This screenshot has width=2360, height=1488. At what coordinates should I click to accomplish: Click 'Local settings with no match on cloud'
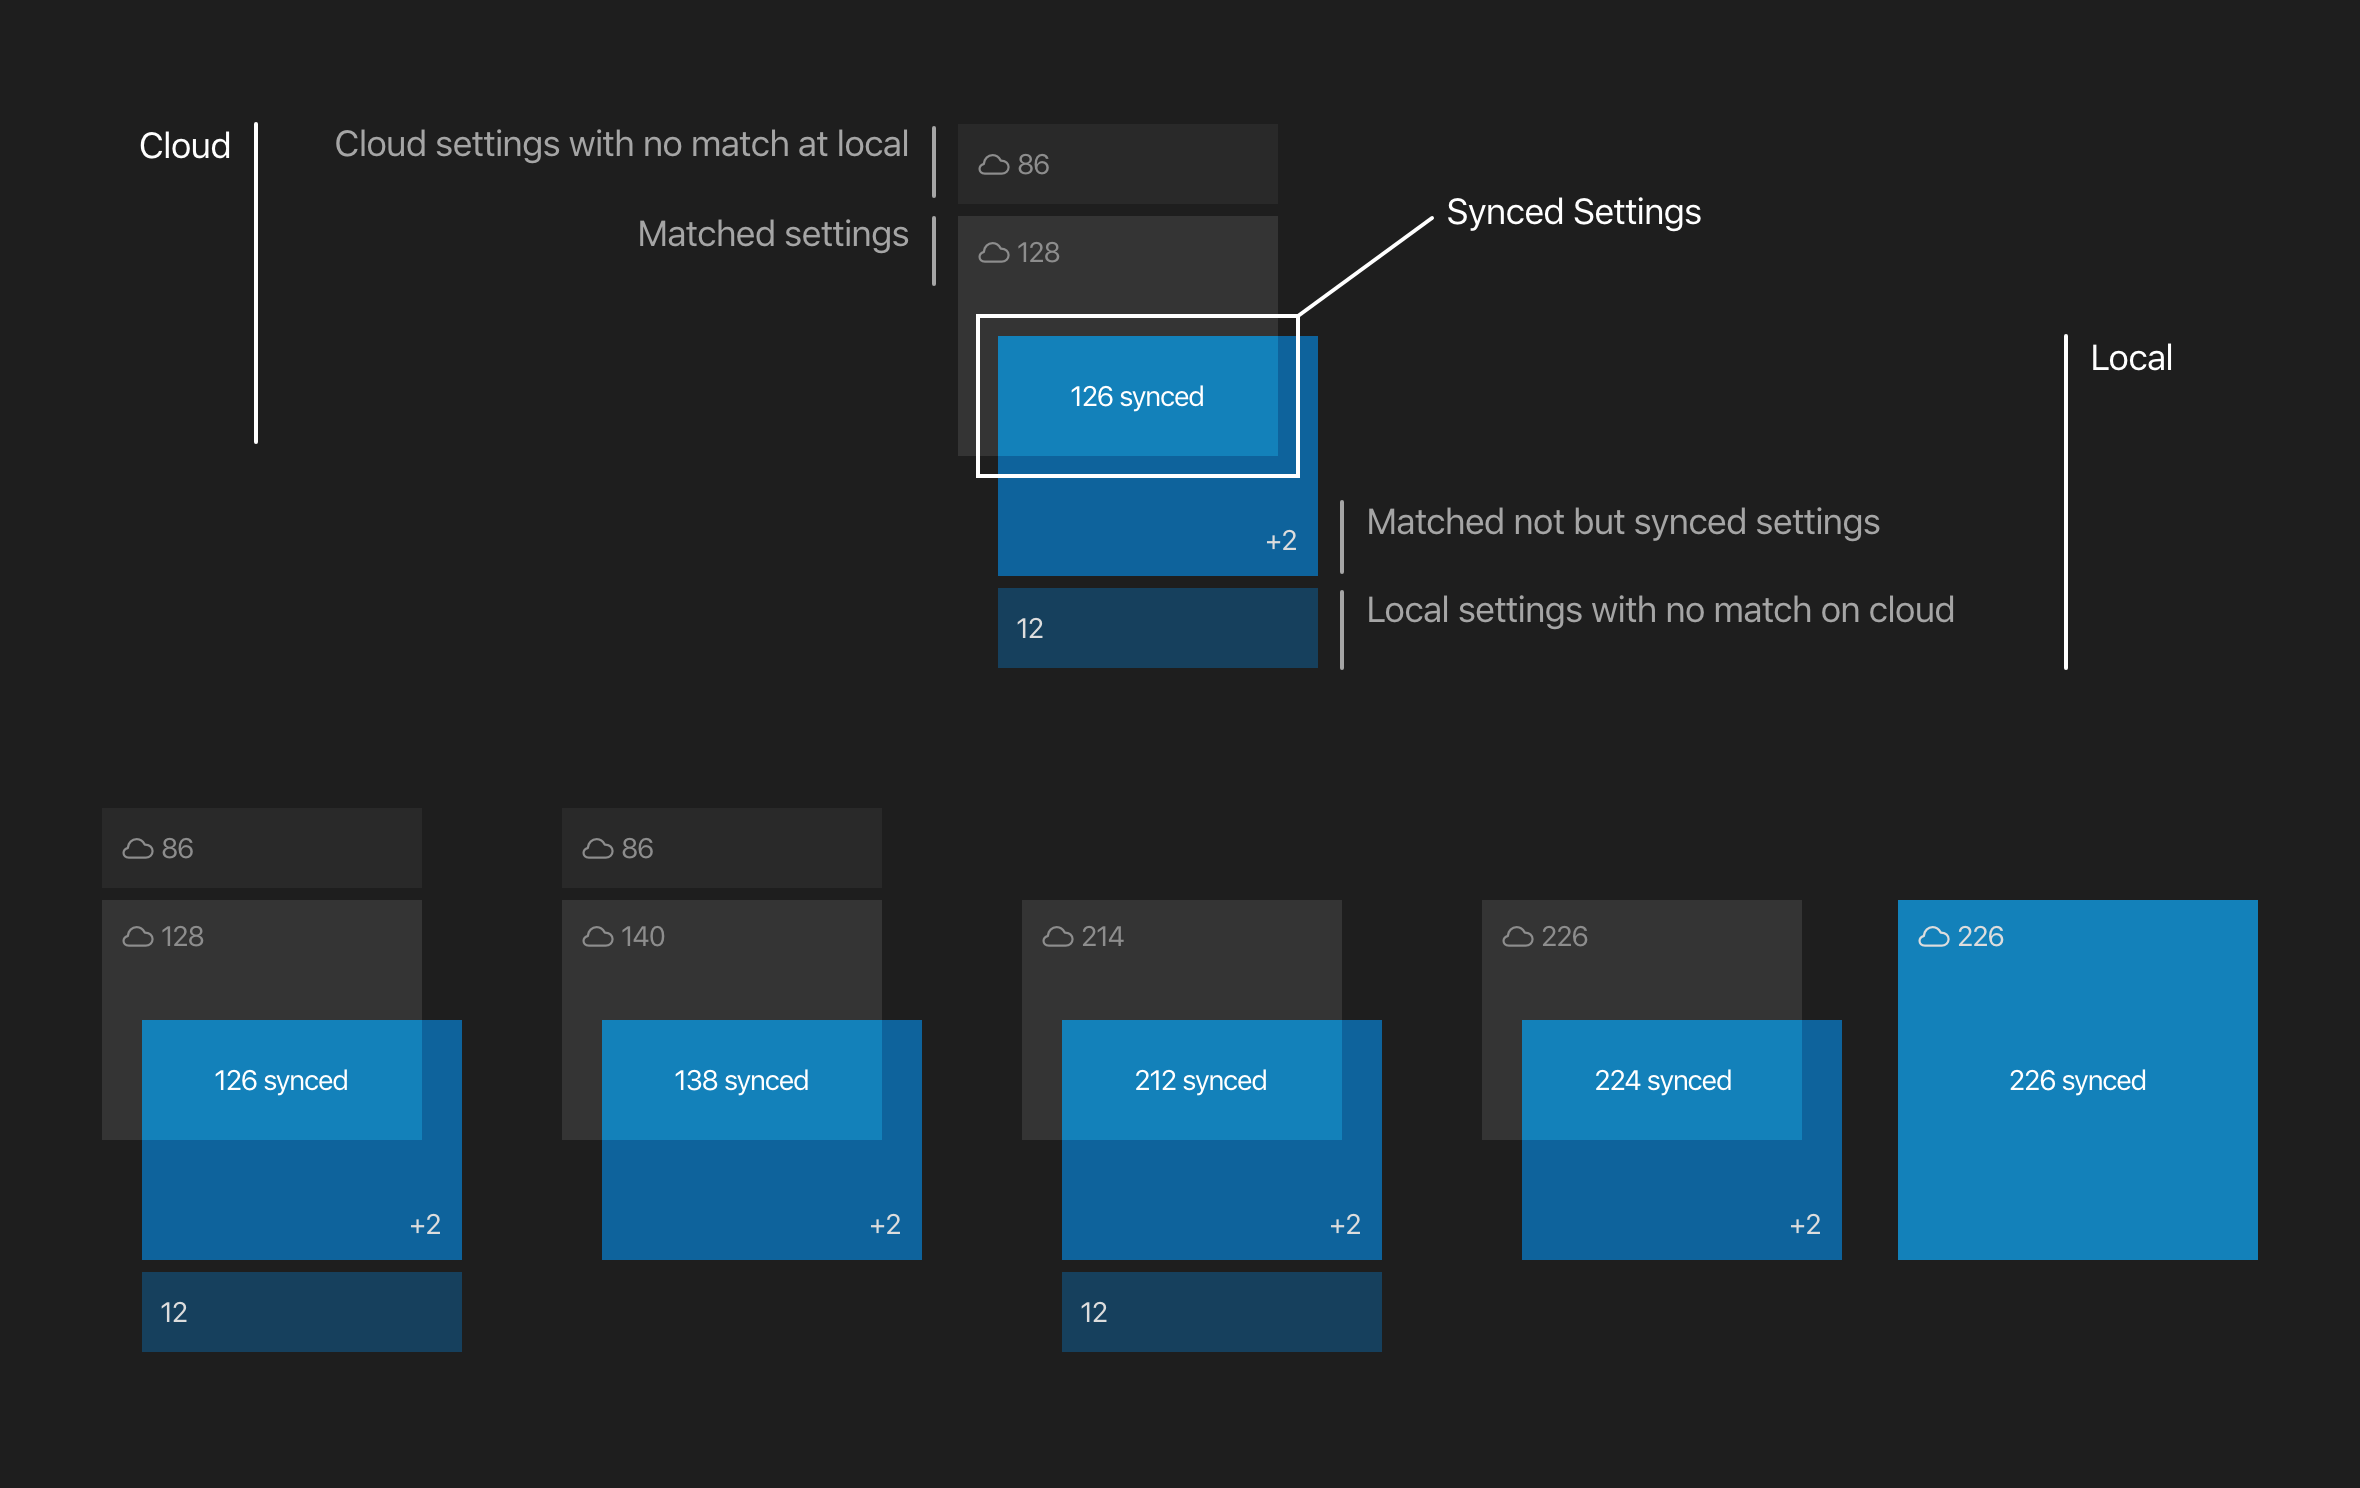coord(1660,610)
